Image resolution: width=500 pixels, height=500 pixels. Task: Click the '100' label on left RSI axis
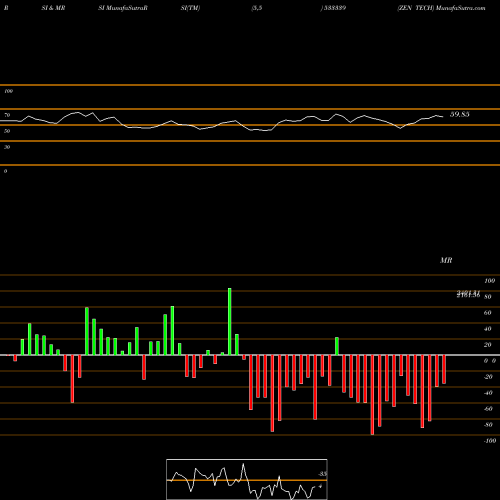pos(8,91)
